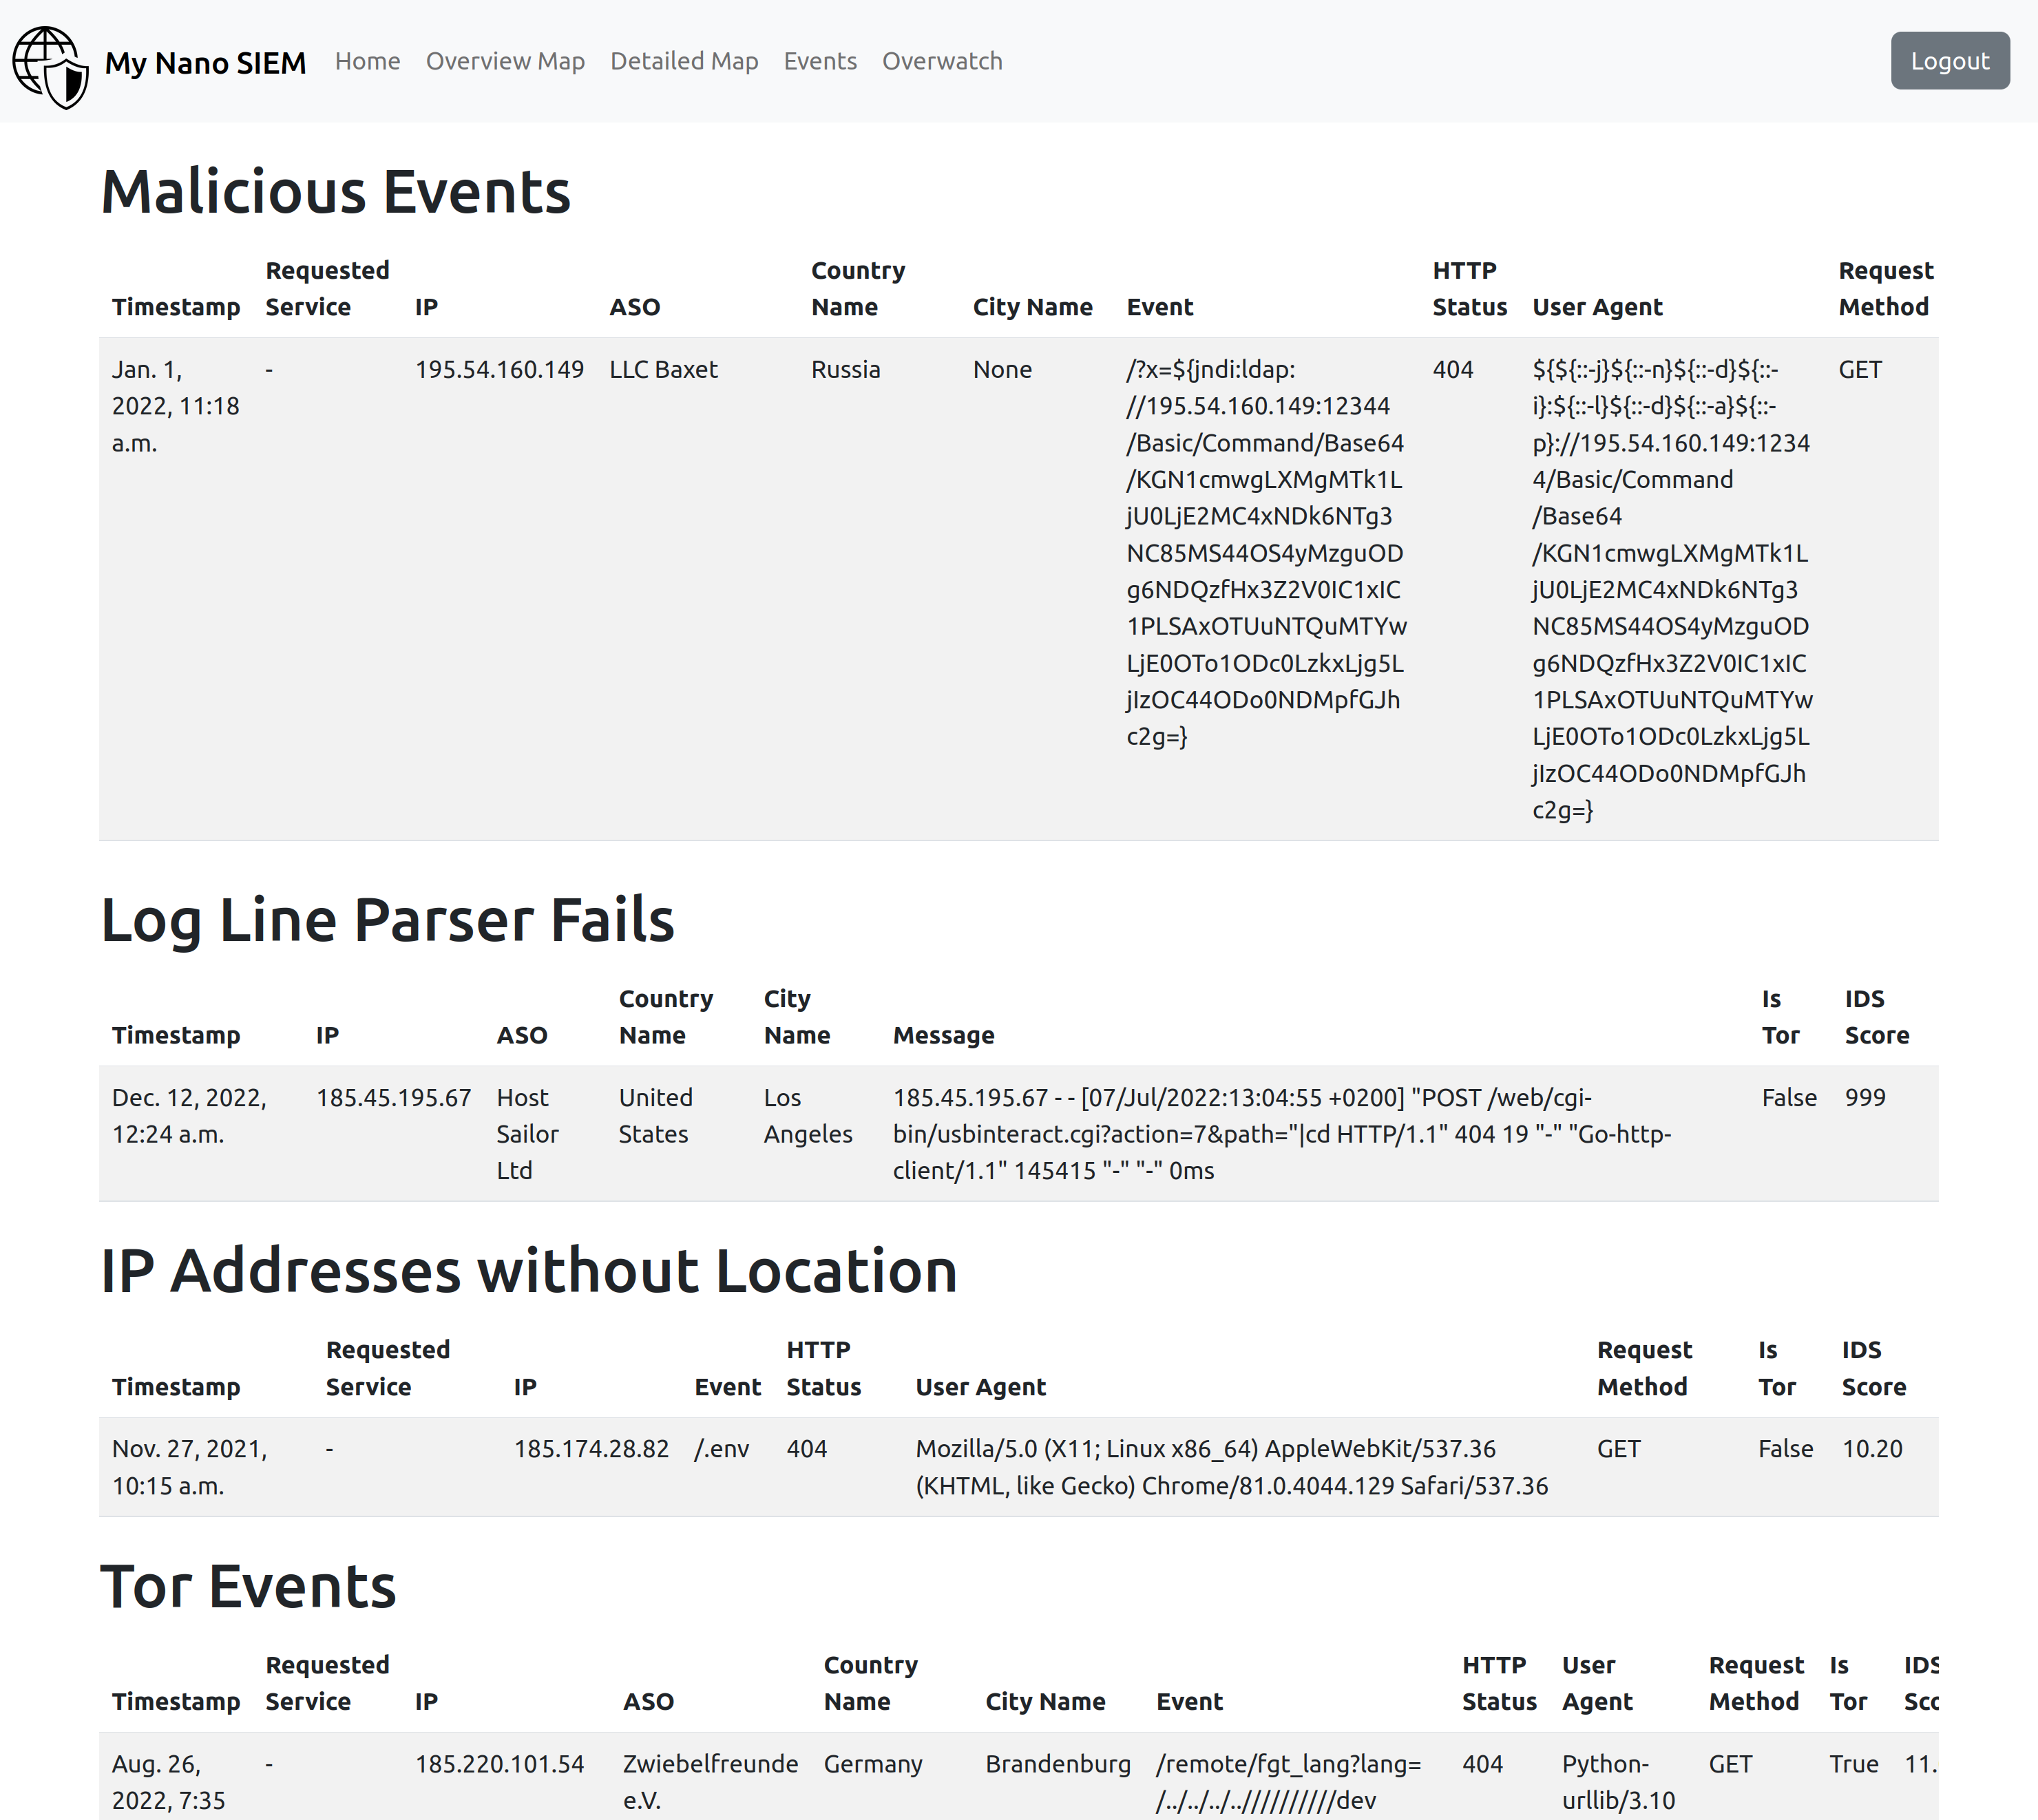Click the LLC Baxet ASO cell
Image resolution: width=2038 pixels, height=1820 pixels.
(663, 369)
